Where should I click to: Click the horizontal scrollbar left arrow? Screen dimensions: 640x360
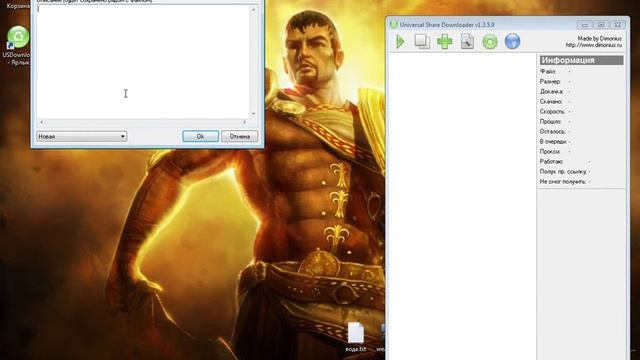point(41,122)
